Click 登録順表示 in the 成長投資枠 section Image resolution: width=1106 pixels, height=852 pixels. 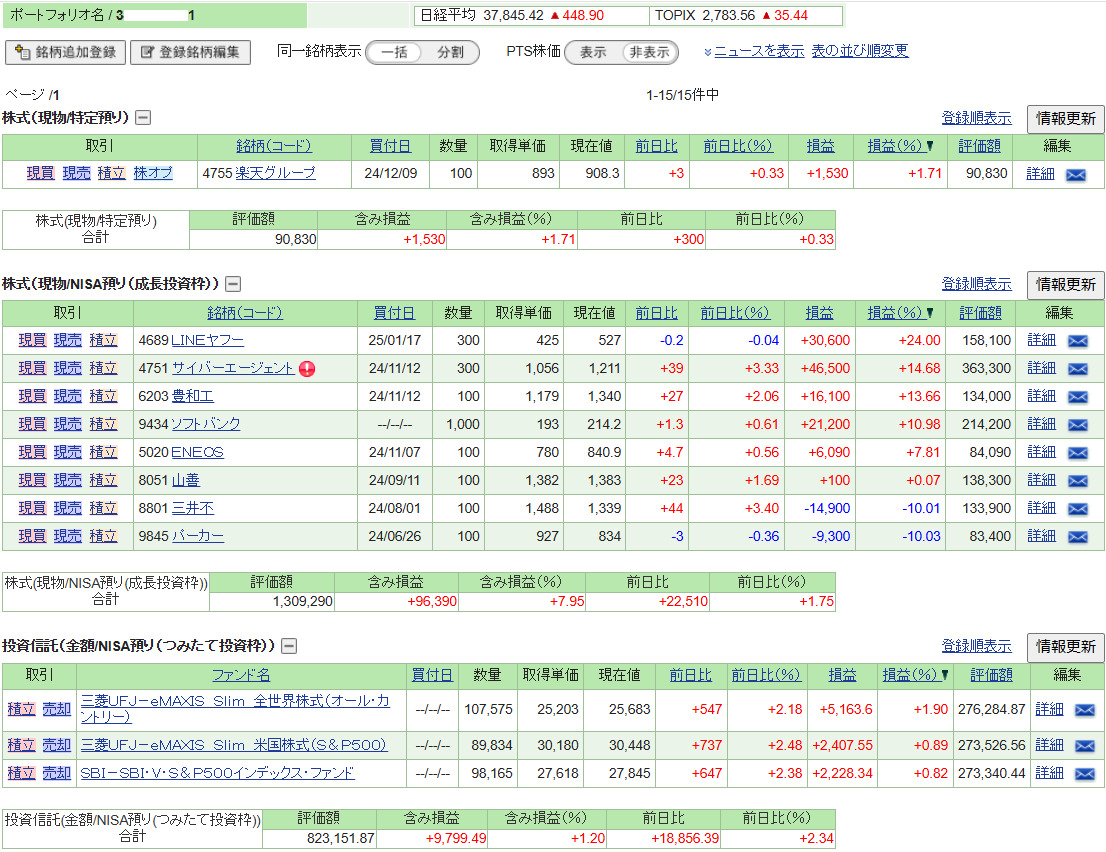976,284
